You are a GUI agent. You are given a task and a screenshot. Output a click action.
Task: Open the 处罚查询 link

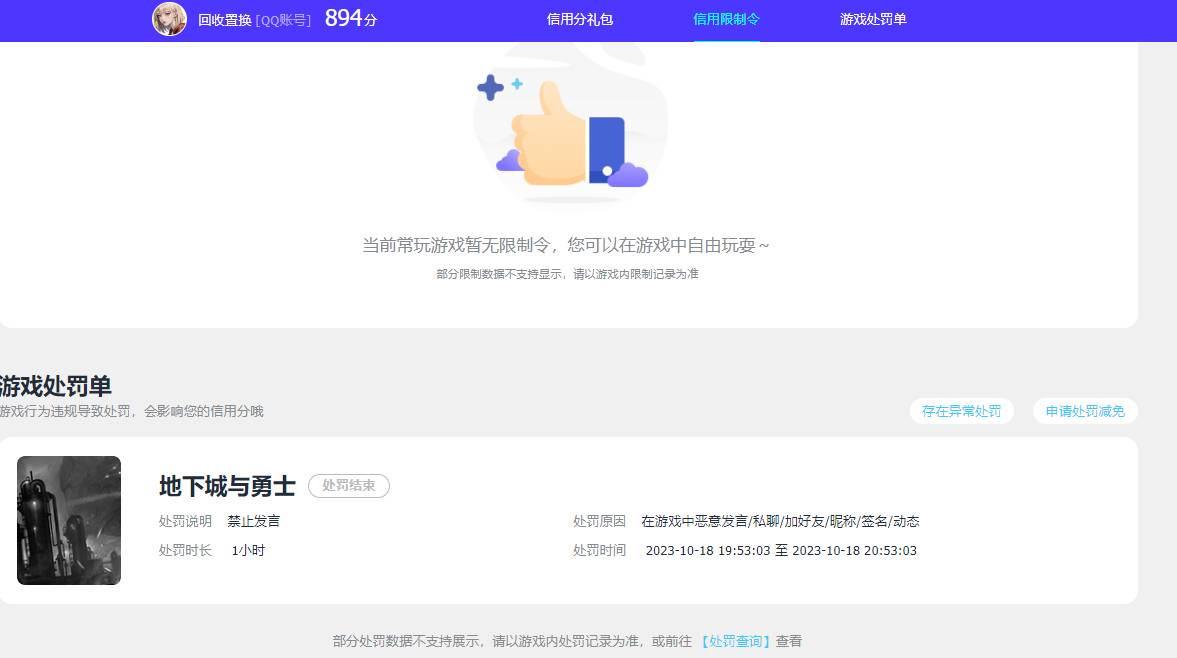(736, 641)
